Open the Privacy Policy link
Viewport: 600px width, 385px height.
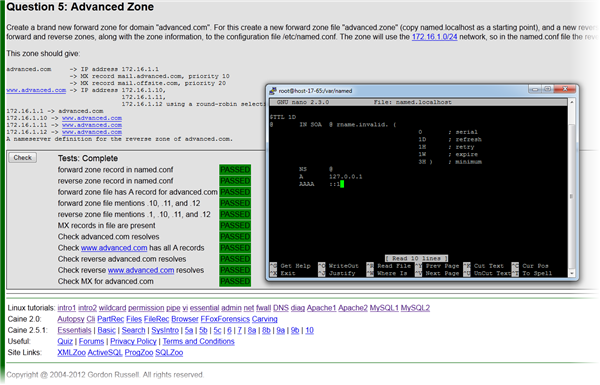(134, 341)
